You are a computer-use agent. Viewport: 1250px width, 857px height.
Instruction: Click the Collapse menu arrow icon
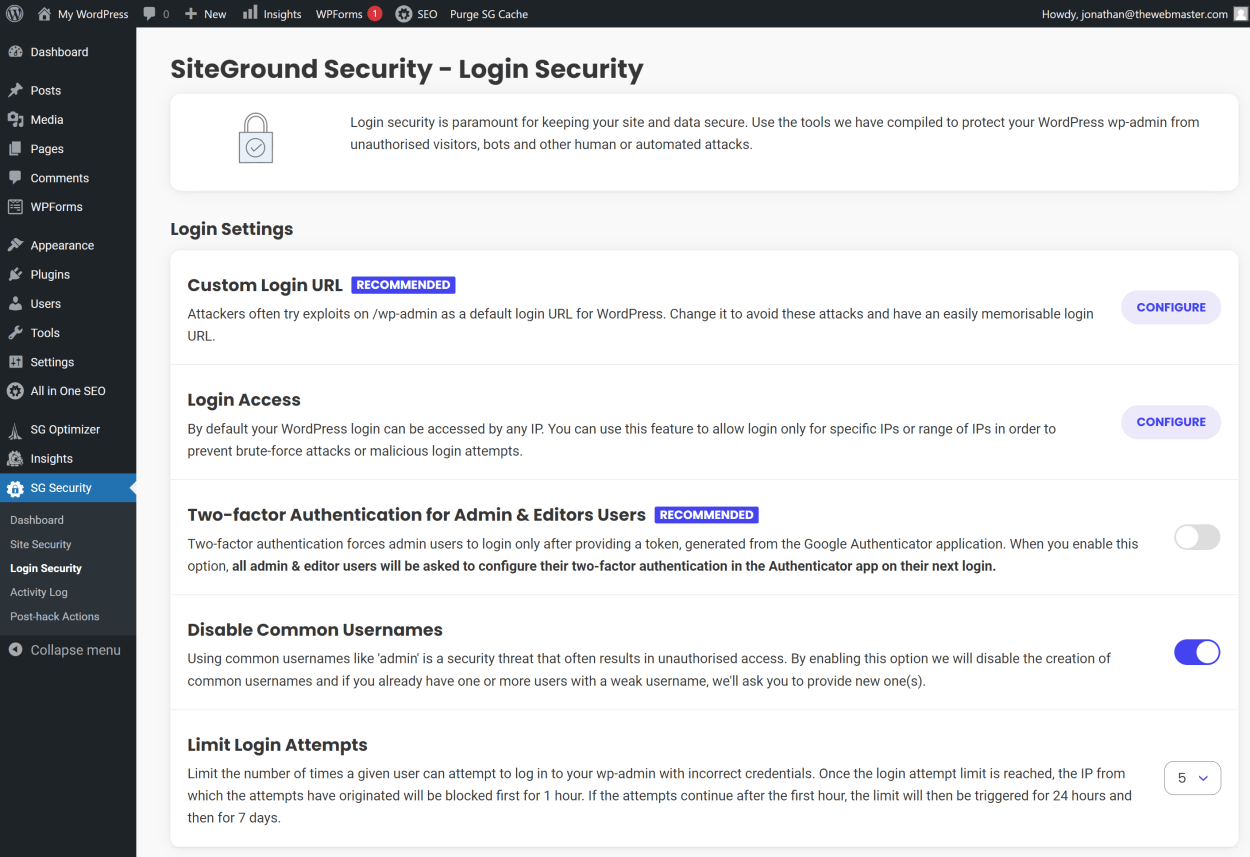coord(15,650)
